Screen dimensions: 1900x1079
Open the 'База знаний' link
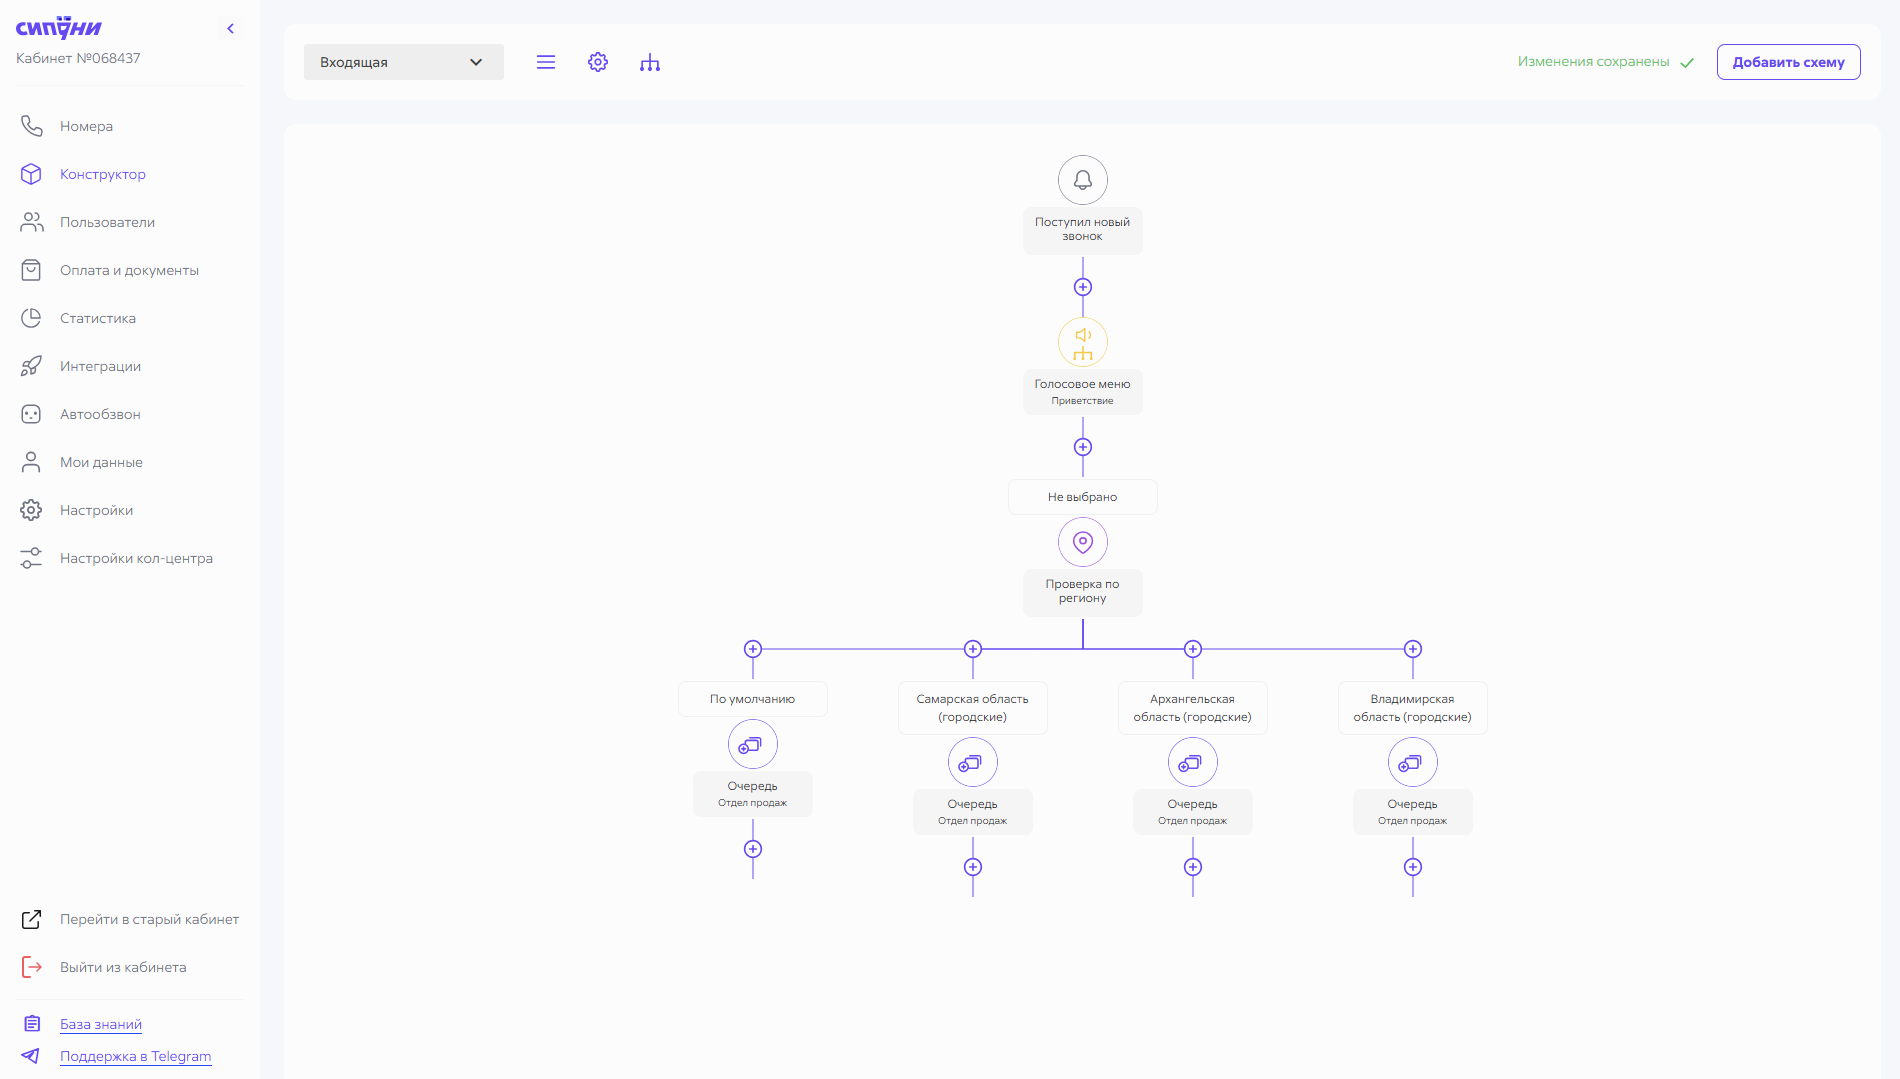(101, 1024)
